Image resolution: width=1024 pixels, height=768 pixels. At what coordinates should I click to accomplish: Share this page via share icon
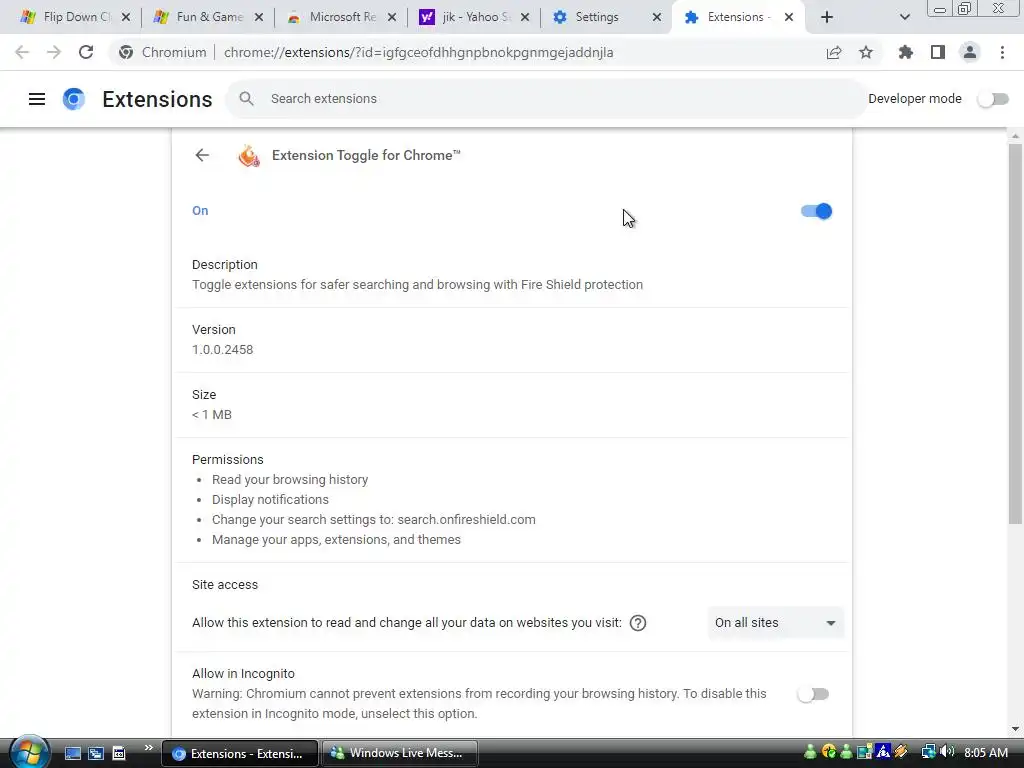coord(834,52)
